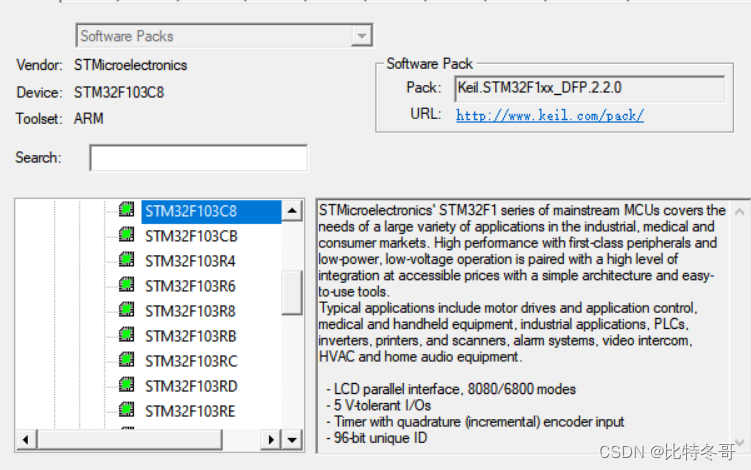Select the STM32F103RE device

click(190, 411)
